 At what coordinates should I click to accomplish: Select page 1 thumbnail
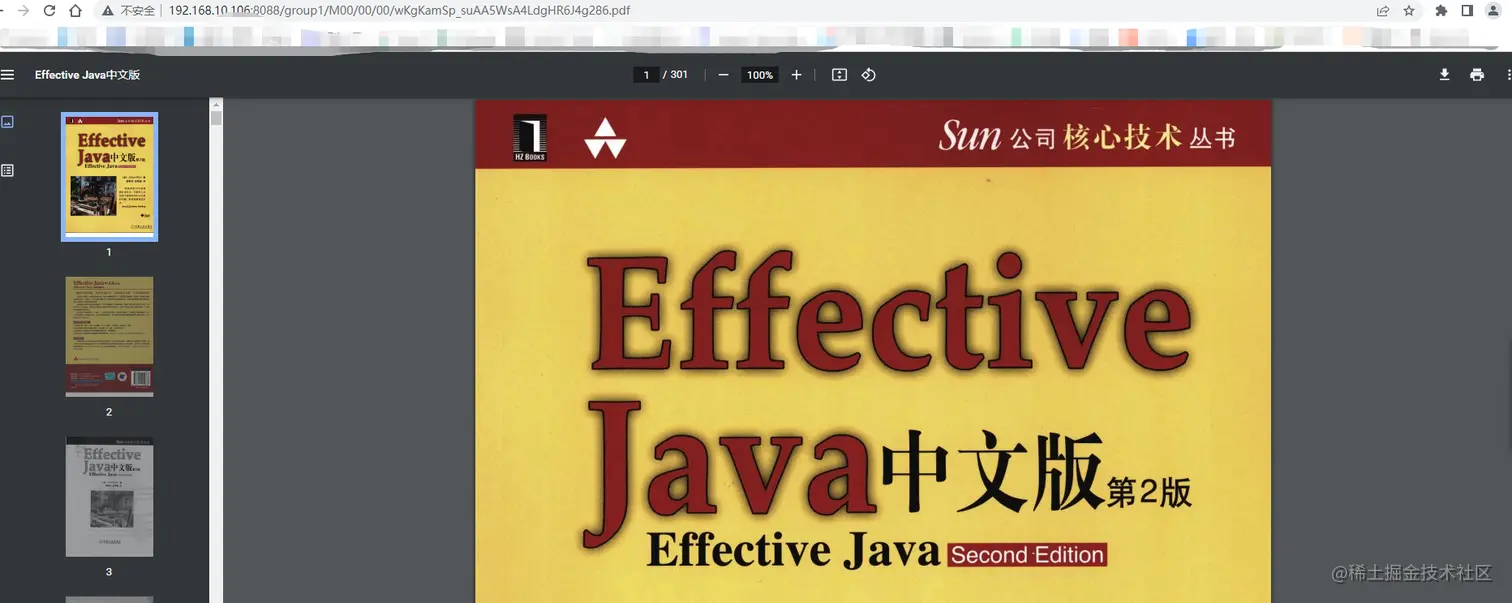tap(110, 177)
